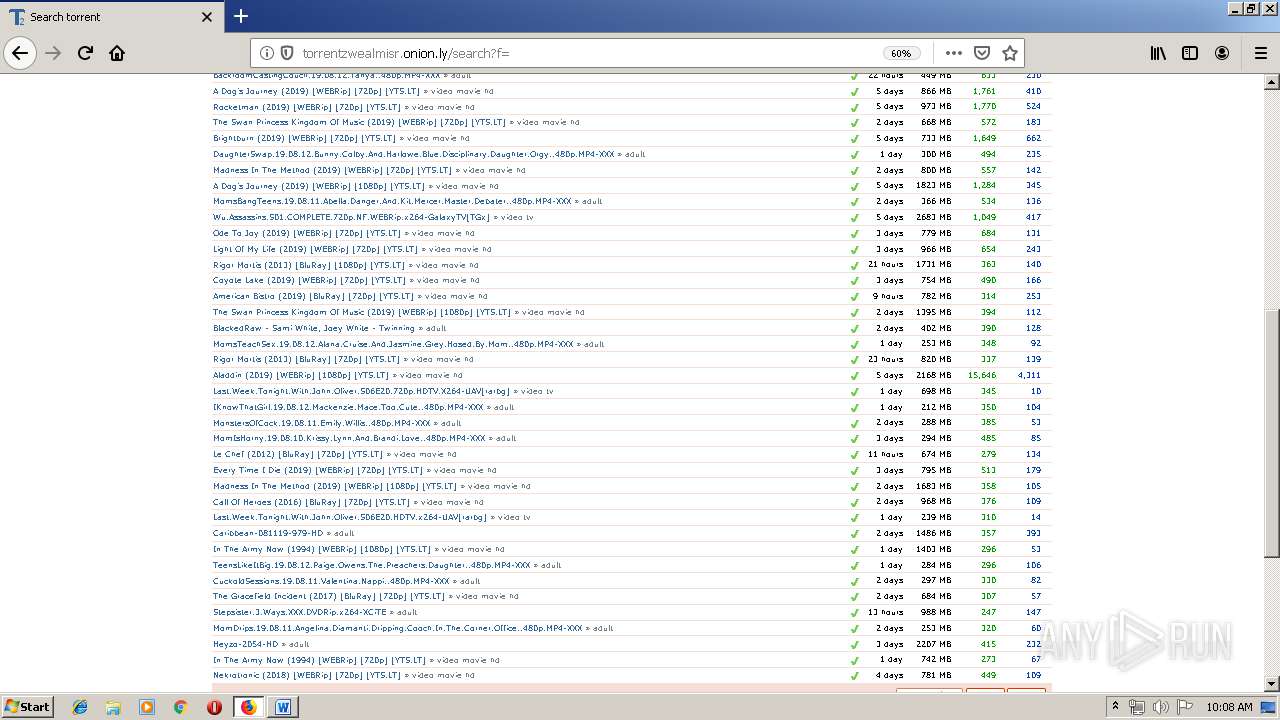Viewport: 1280px width, 720px height.
Task: Open In The Army Now 720p link
Action: pos(319,660)
